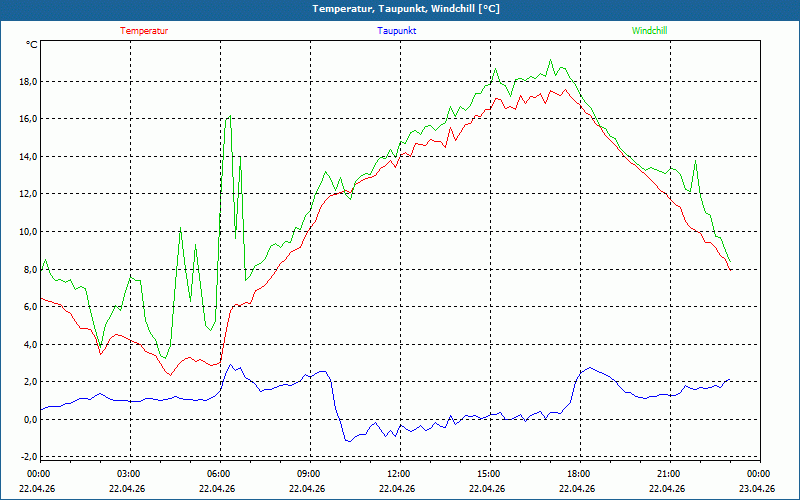The image size is (800, 500).
Task: Select the 10,0 y-axis value label
Action: tap(27, 232)
